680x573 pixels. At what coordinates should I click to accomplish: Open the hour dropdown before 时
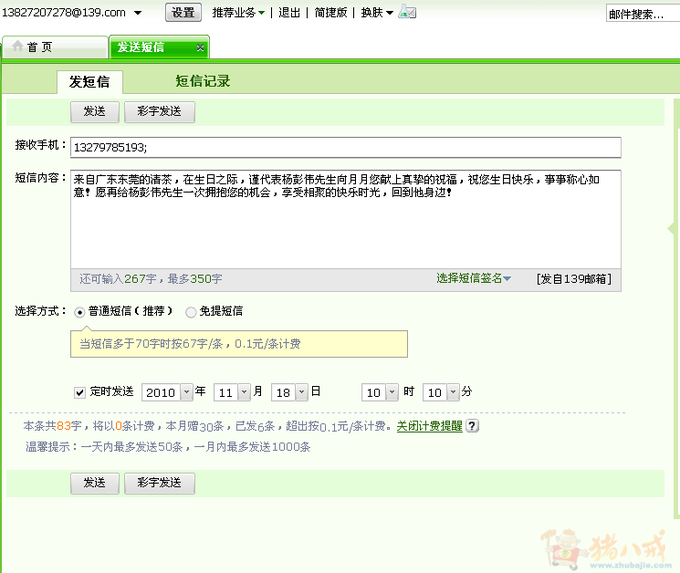(x=379, y=393)
